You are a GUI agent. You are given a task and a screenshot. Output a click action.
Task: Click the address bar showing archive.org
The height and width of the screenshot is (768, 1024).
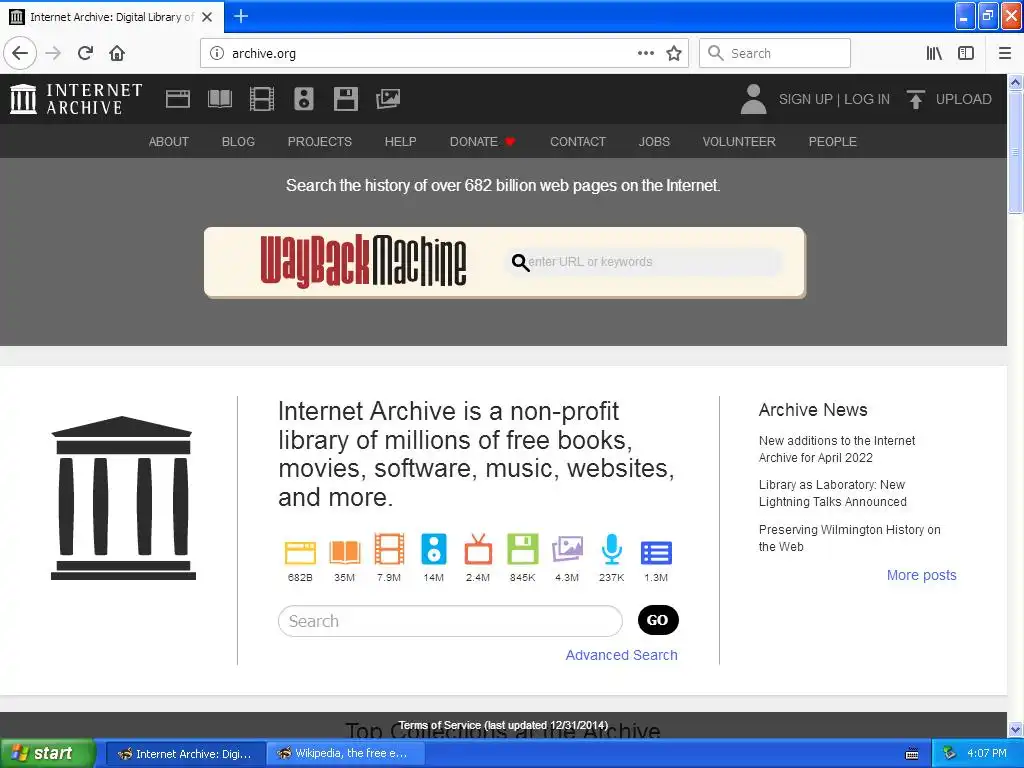tap(431, 53)
